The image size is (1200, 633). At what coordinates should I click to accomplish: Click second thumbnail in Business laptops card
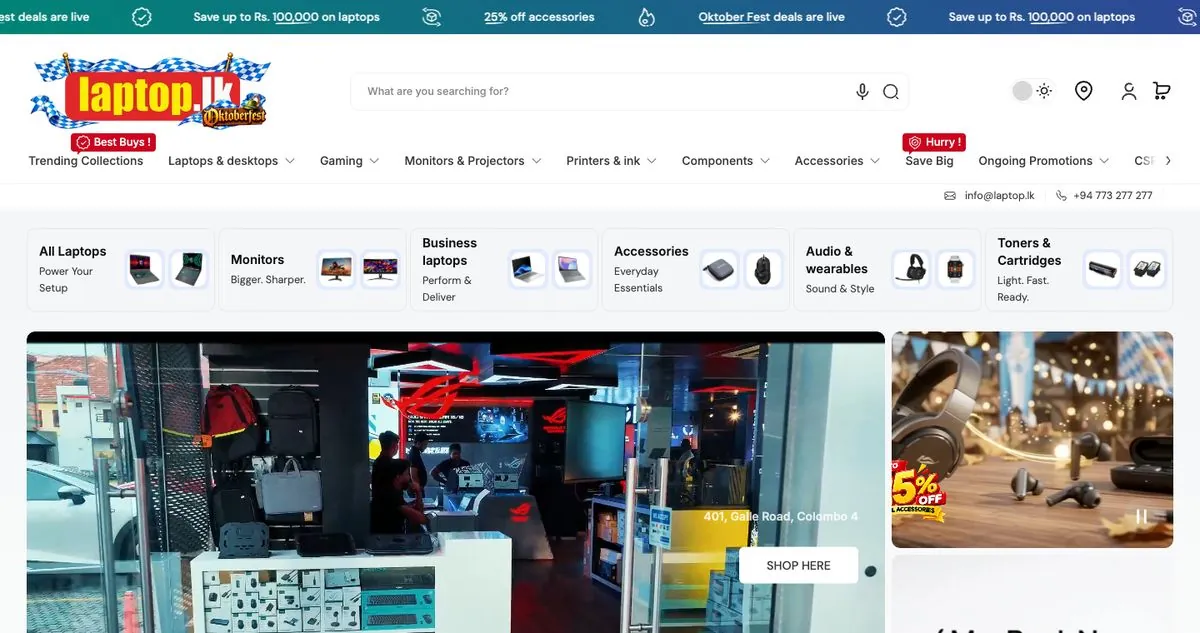click(572, 269)
